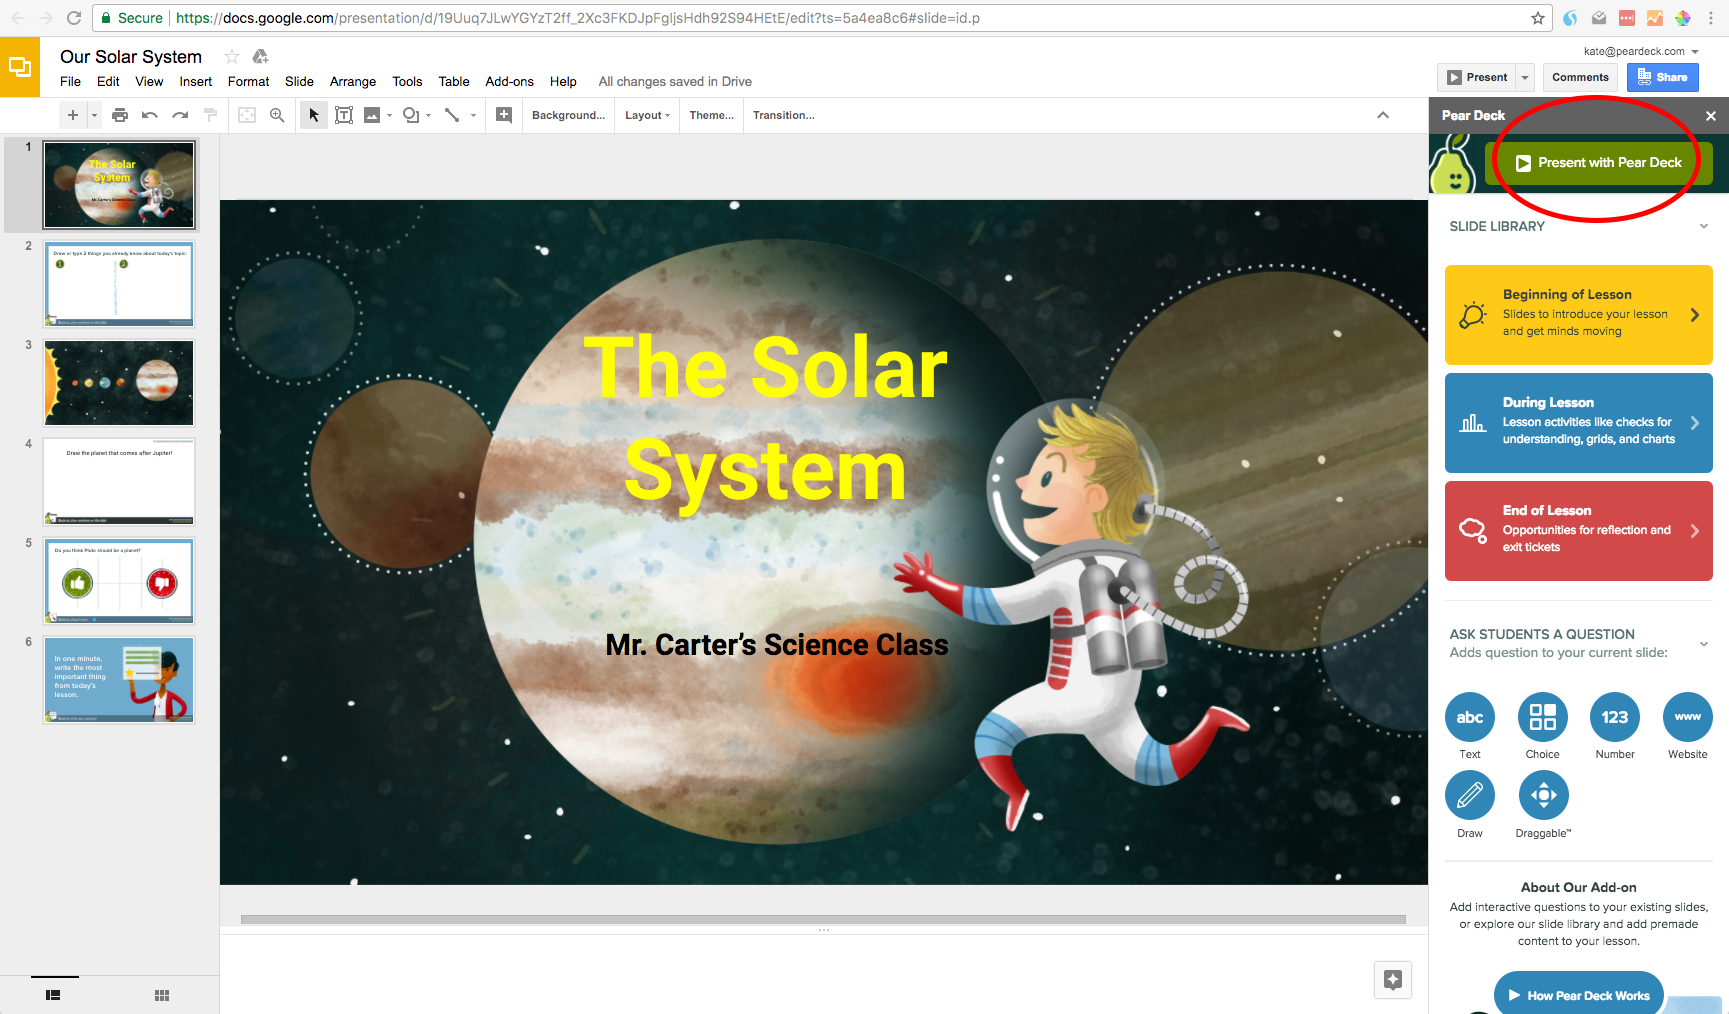Viewport: 1729px width, 1014px height.
Task: Select the shape tool icon
Action: (410, 115)
